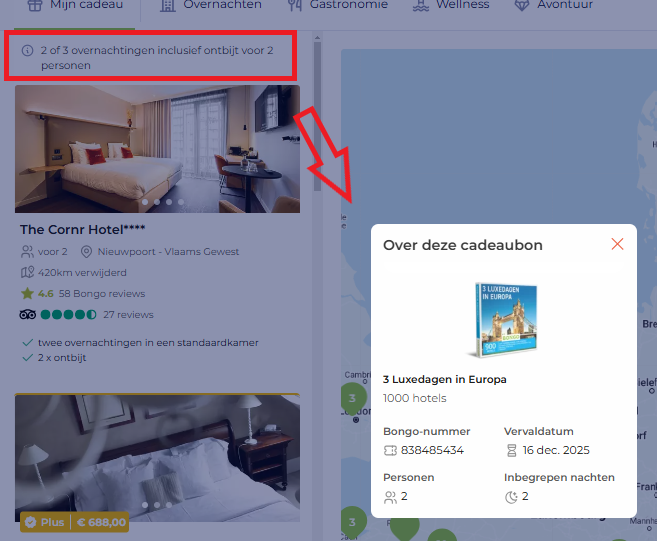
Task: Select the Wellness tab
Action: point(451,5)
